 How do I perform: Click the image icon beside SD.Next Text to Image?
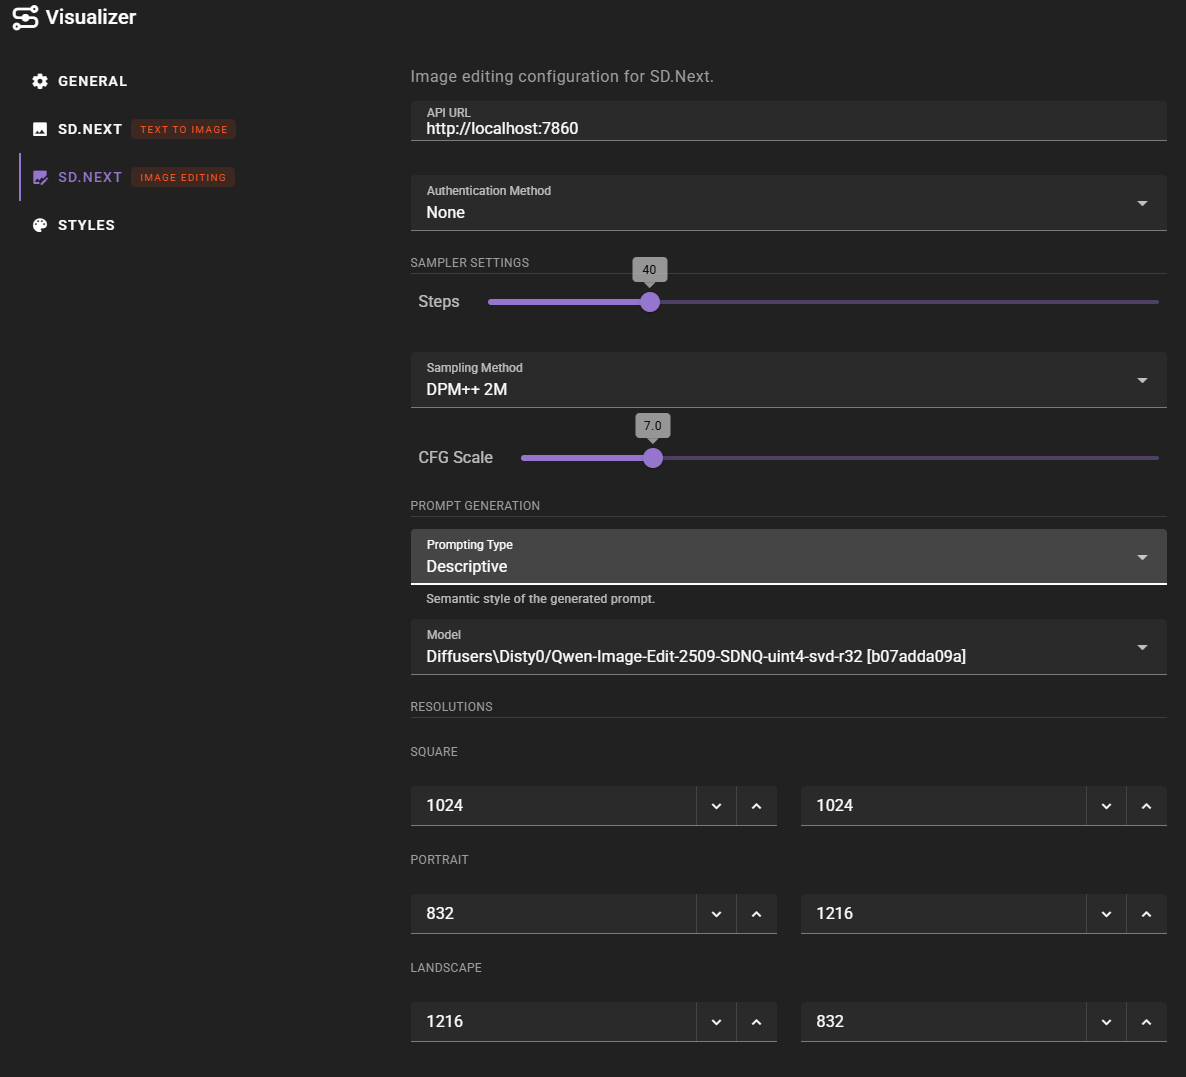pyautogui.click(x=40, y=129)
